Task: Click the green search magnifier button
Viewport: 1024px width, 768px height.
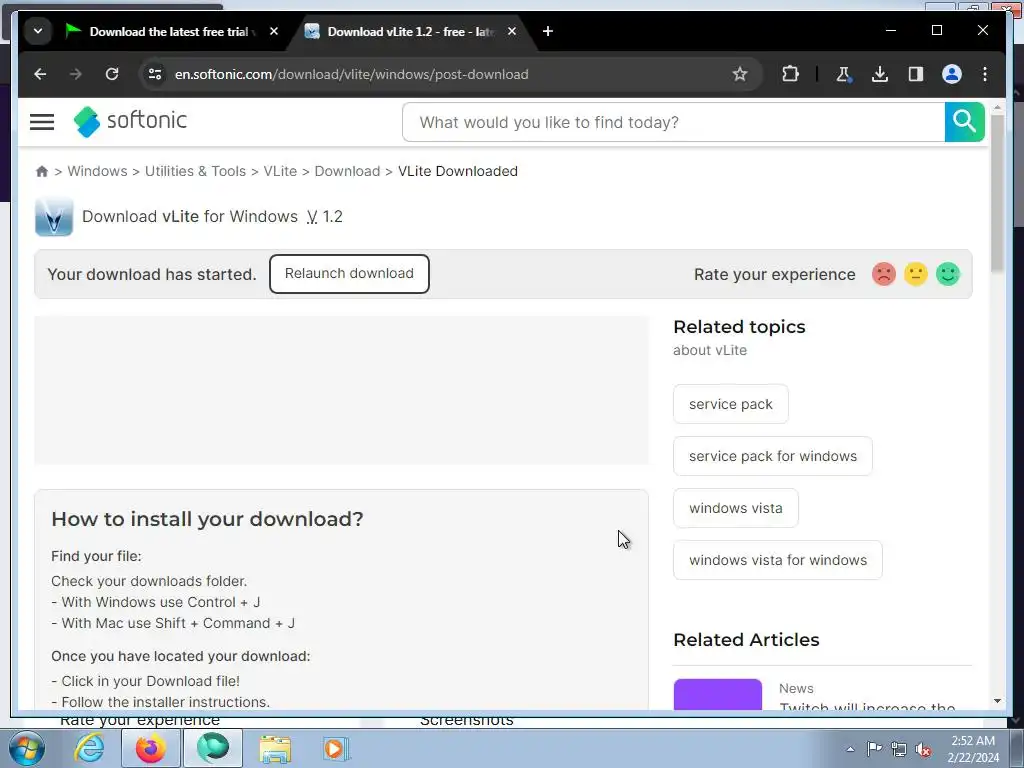Action: tap(964, 122)
